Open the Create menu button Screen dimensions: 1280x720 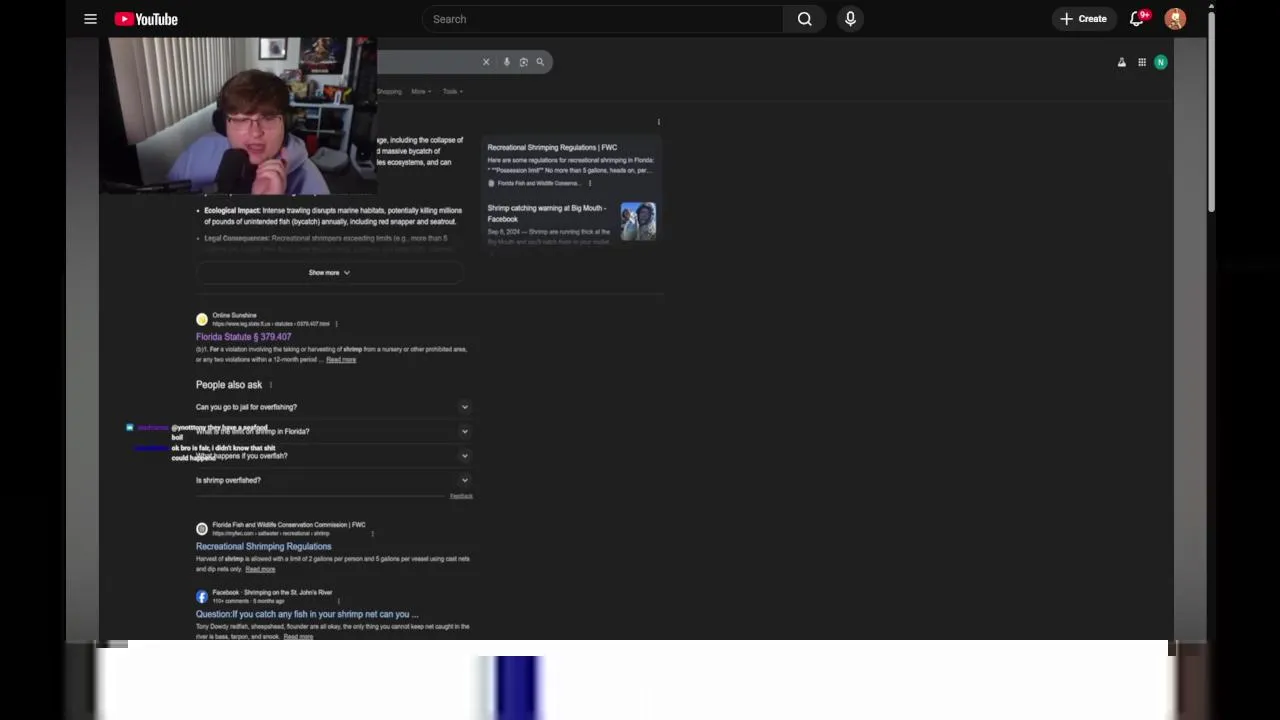[1084, 19]
